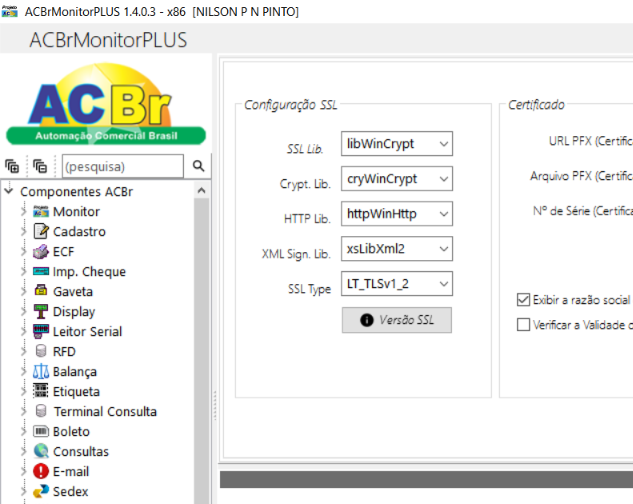Click the Imp. Cheque icon

pyautogui.click(x=41, y=271)
